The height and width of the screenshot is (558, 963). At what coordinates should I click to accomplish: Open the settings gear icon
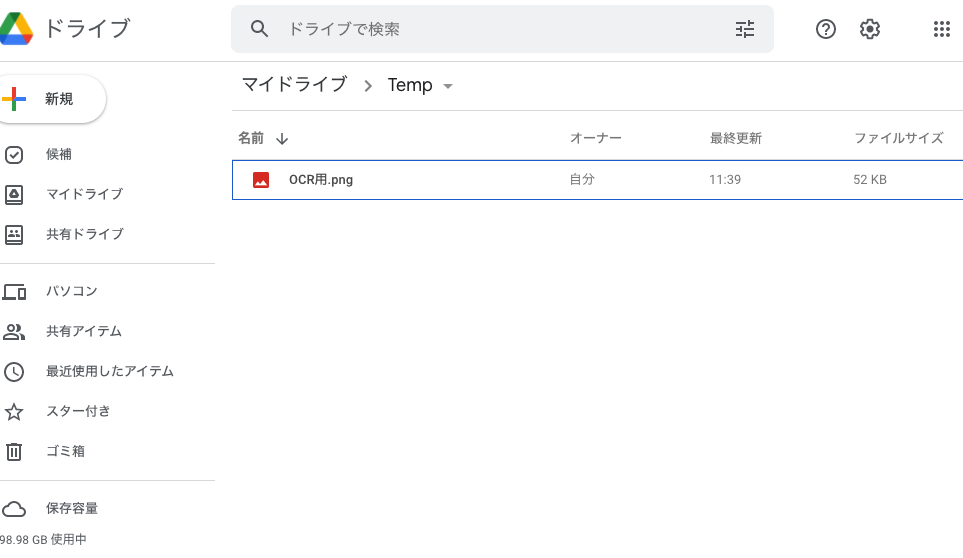(870, 29)
